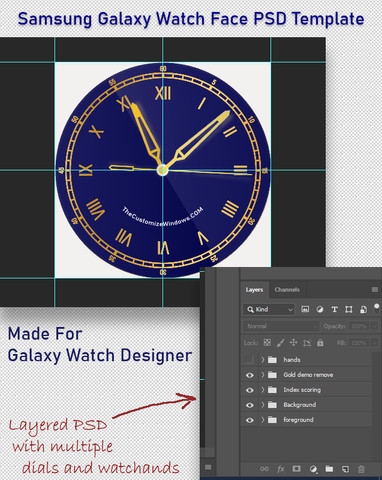Add a layer mask
The image size is (382, 480).
tap(296, 469)
